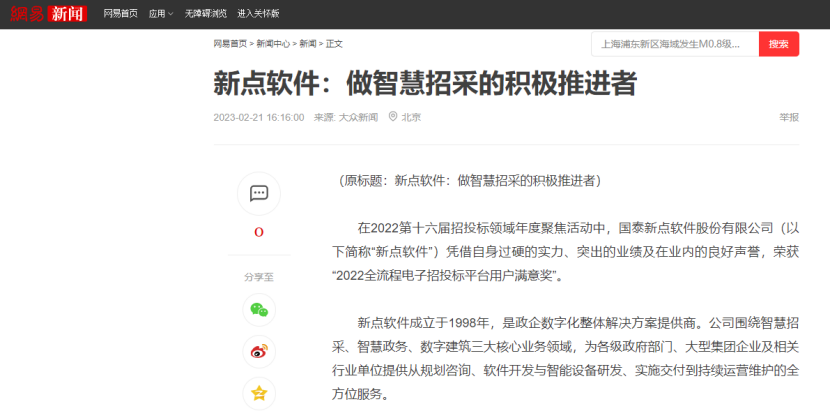Click 新闻中心 breadcrumb link

click(273, 44)
